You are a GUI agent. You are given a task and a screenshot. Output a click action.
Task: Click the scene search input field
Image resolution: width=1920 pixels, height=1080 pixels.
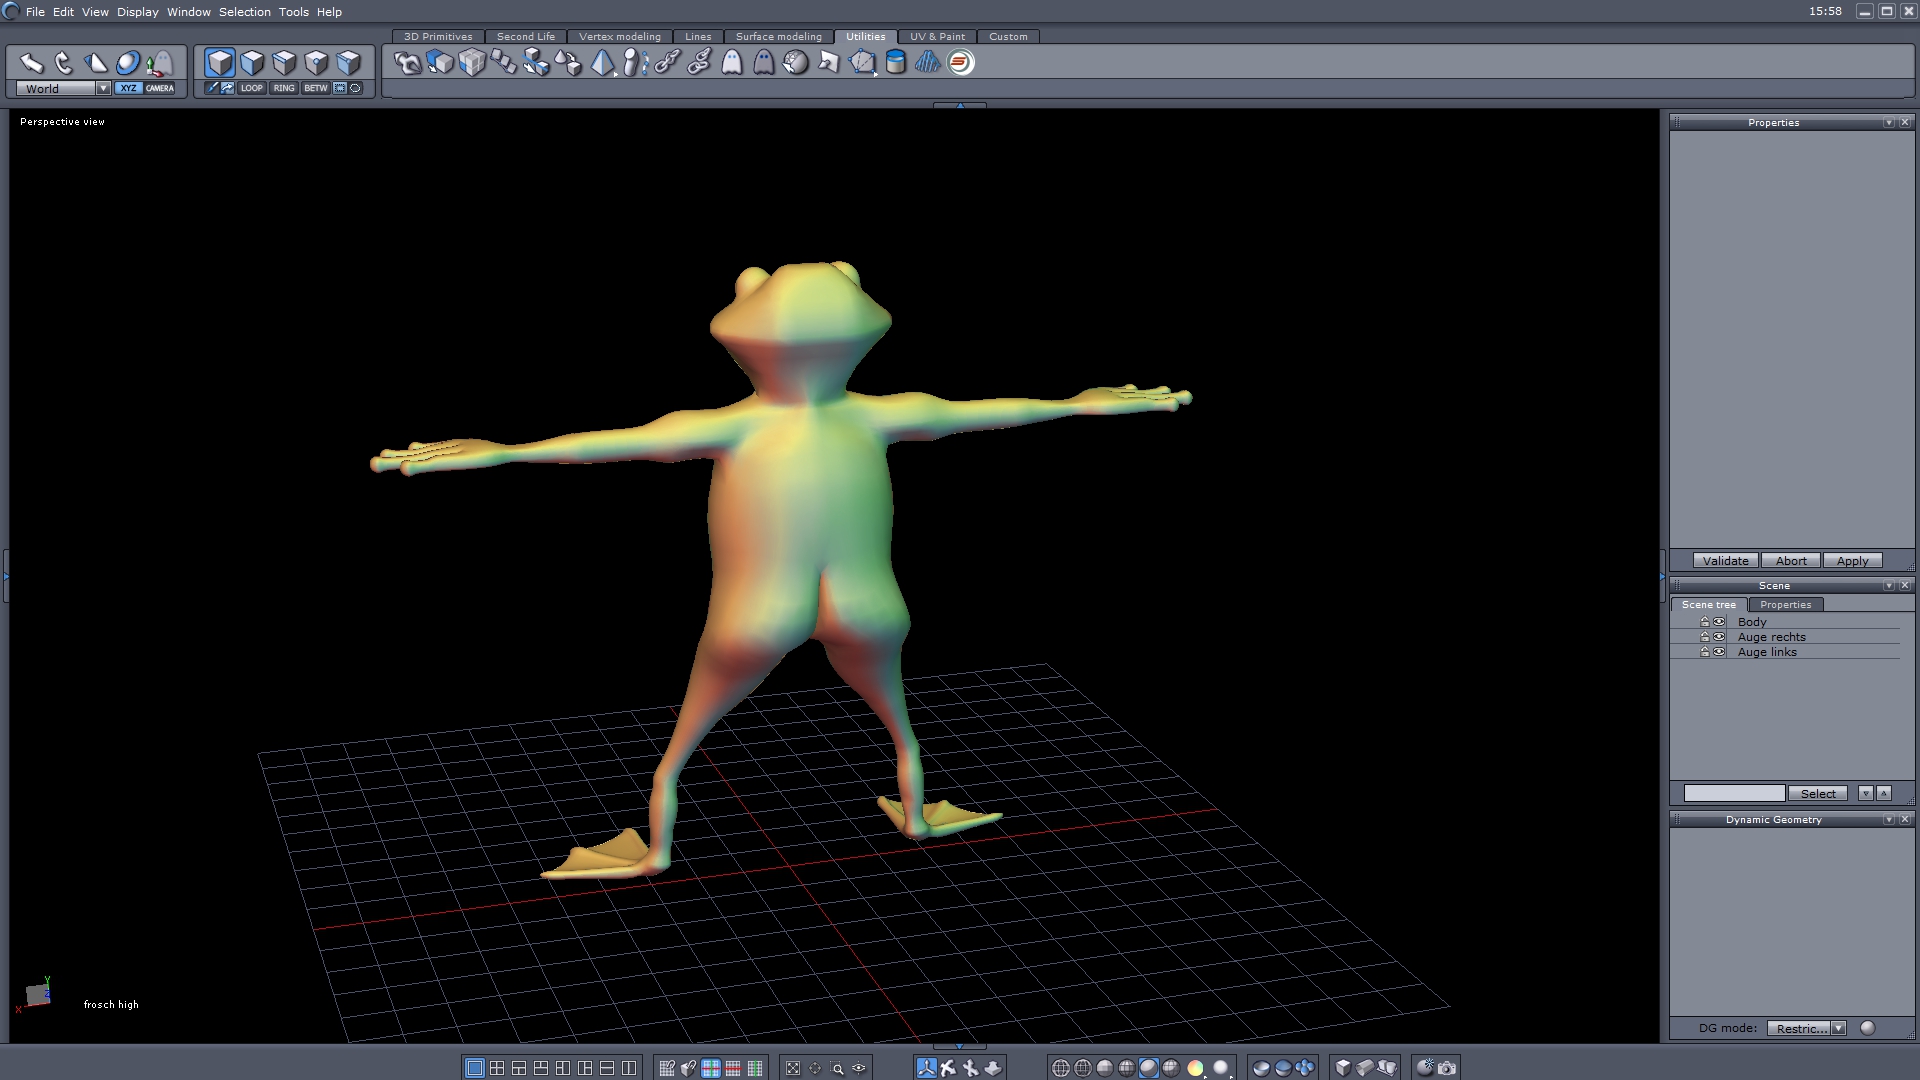[1734, 793]
